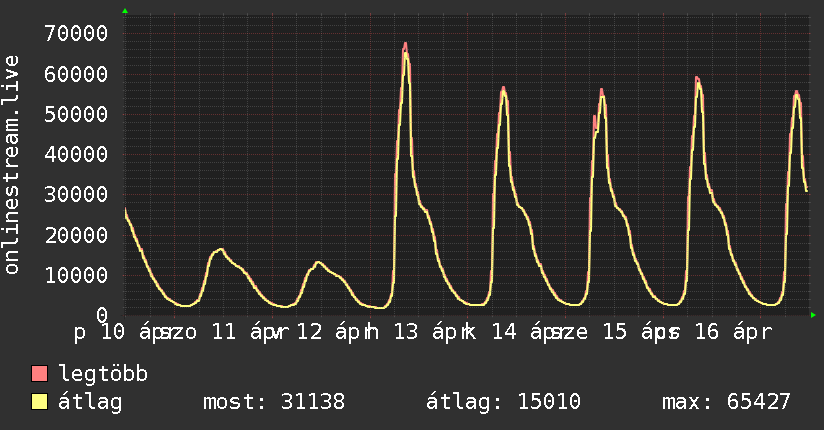824x430 pixels.
Task: Click the 30000 y-axis label
Action: (76, 194)
